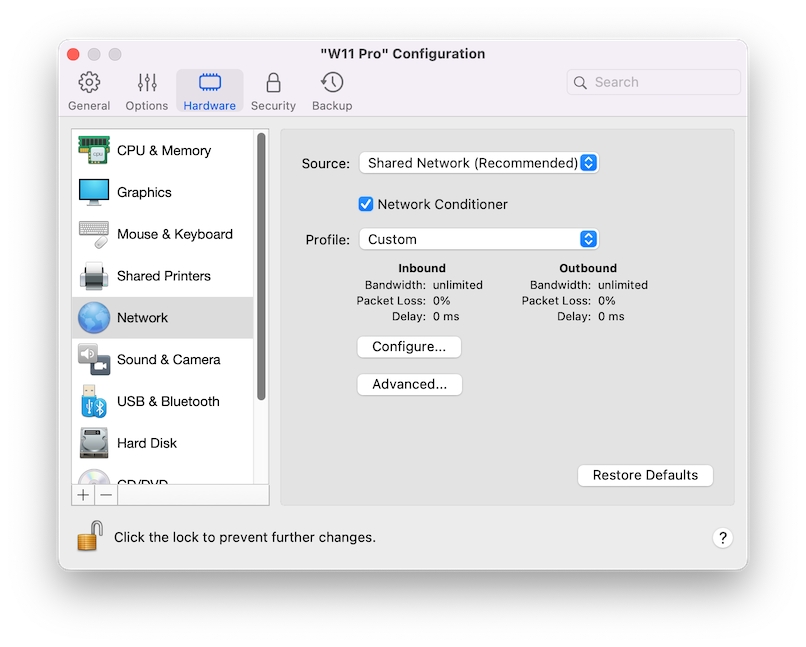Image resolution: width=806 pixels, height=647 pixels.
Task: Open the Security tab
Action: [x=273, y=91]
